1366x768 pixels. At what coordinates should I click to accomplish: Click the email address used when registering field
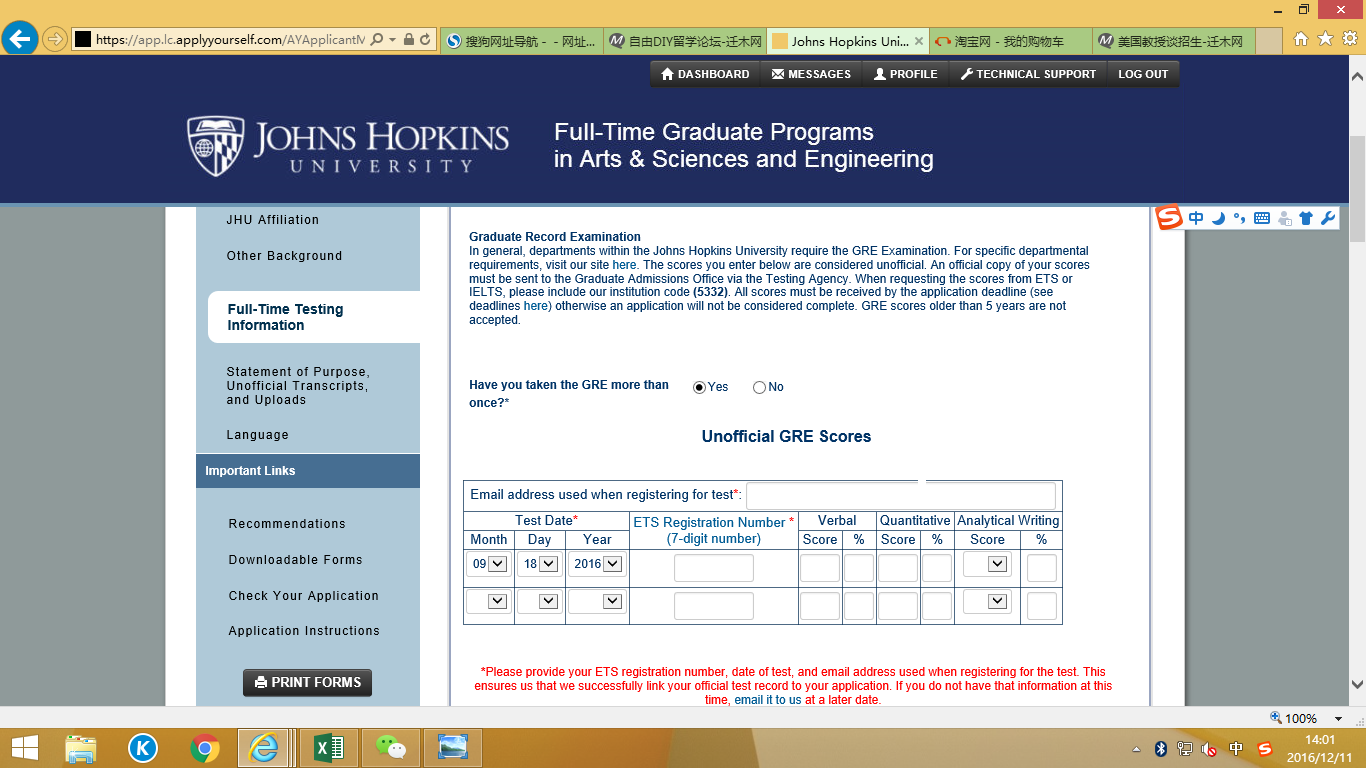click(901, 496)
